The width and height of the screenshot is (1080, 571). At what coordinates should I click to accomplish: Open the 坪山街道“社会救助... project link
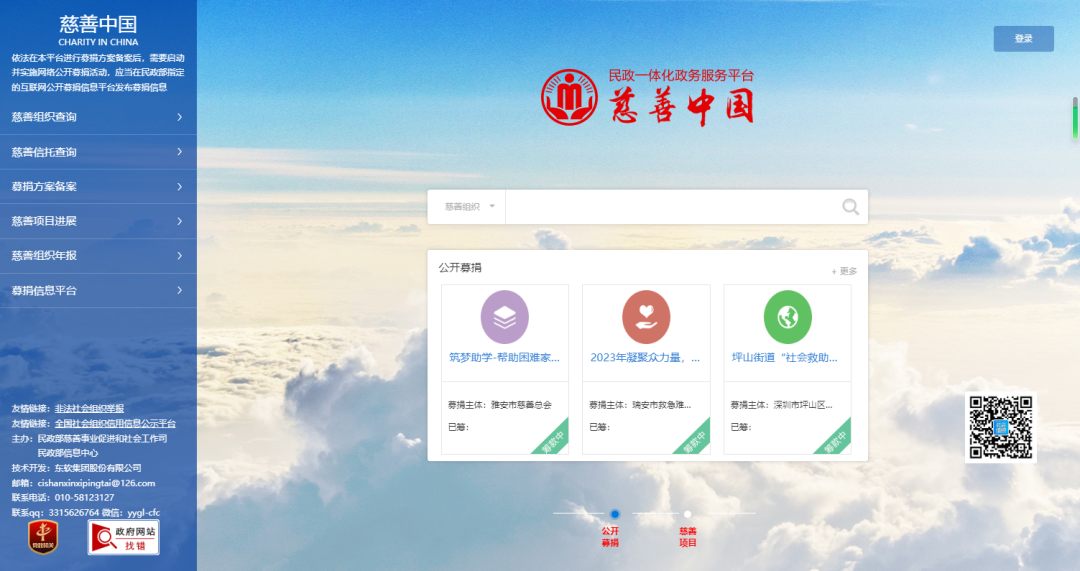click(x=785, y=357)
